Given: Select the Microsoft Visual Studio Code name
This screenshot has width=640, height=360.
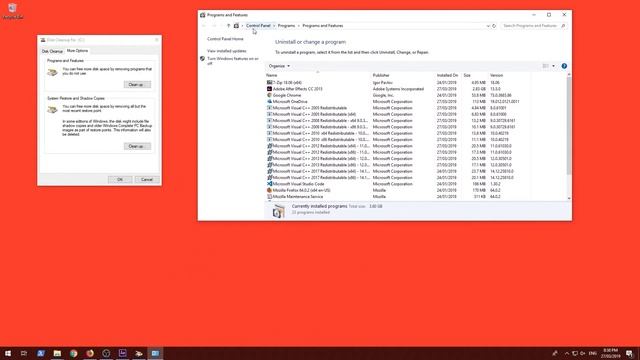Looking at the screenshot, I should tap(298, 184).
